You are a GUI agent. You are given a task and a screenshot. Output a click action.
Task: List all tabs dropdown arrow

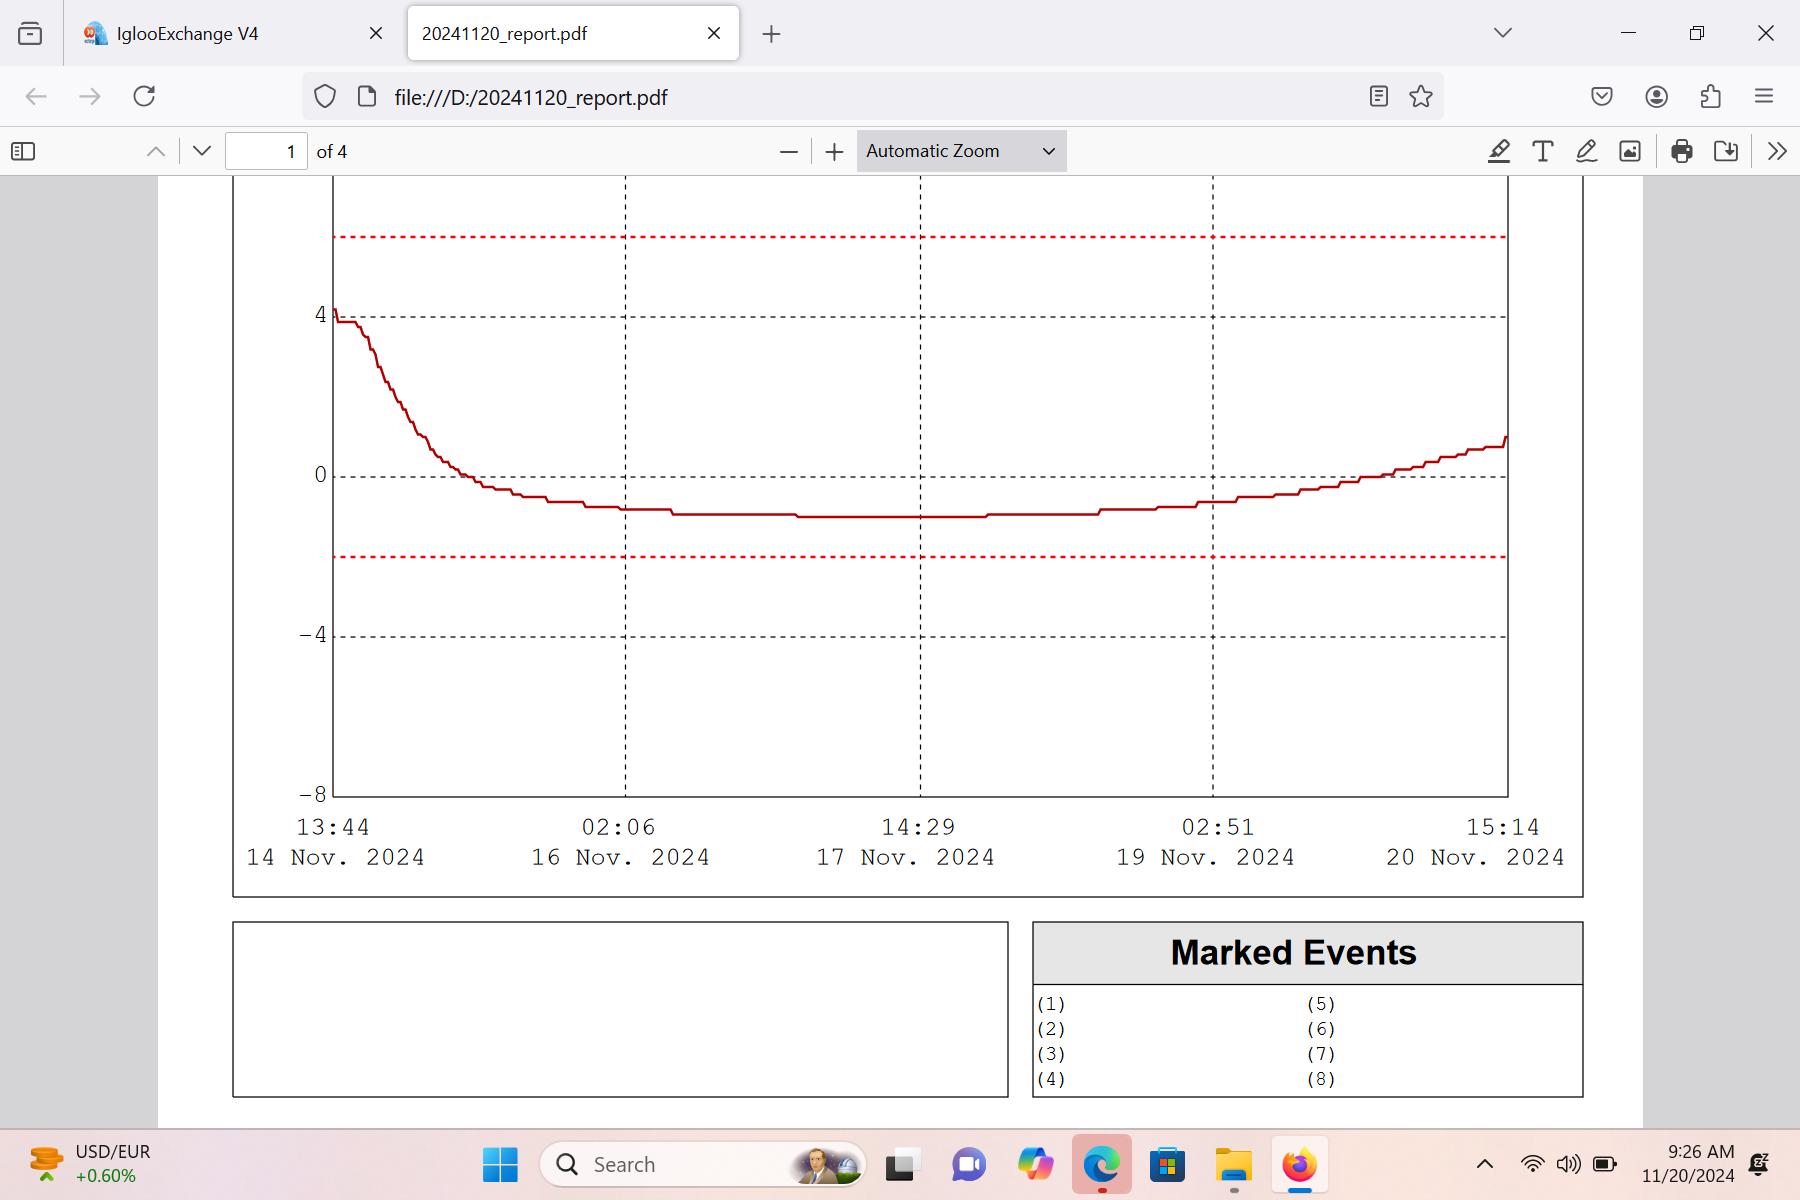(x=1502, y=33)
